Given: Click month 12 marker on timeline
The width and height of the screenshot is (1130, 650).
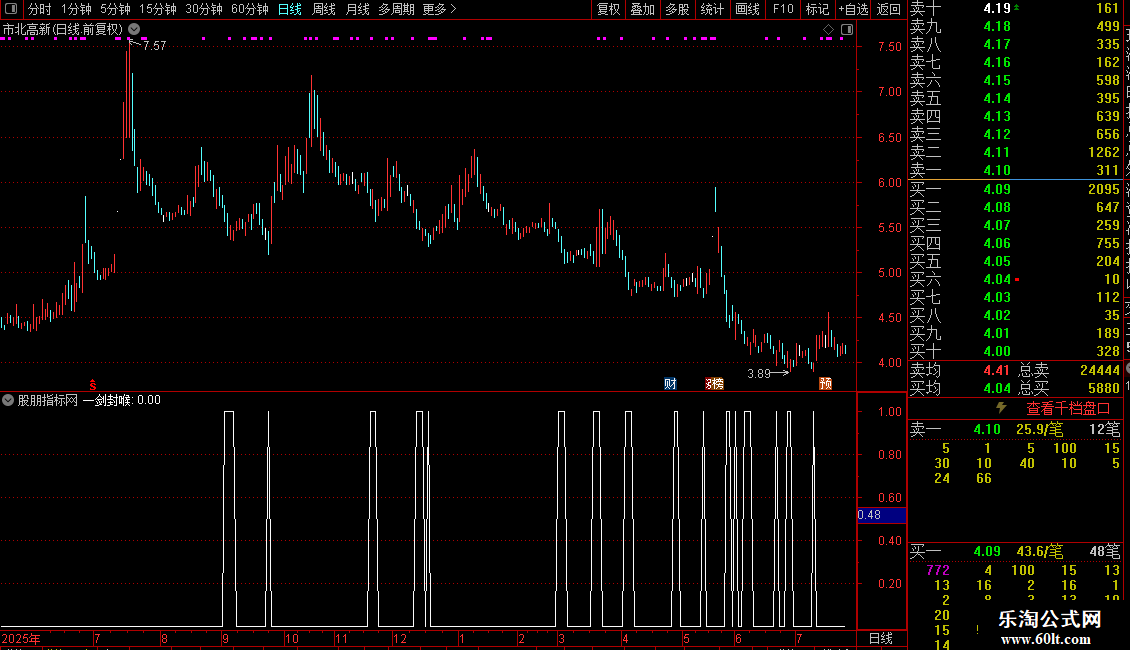Looking at the screenshot, I should (399, 638).
